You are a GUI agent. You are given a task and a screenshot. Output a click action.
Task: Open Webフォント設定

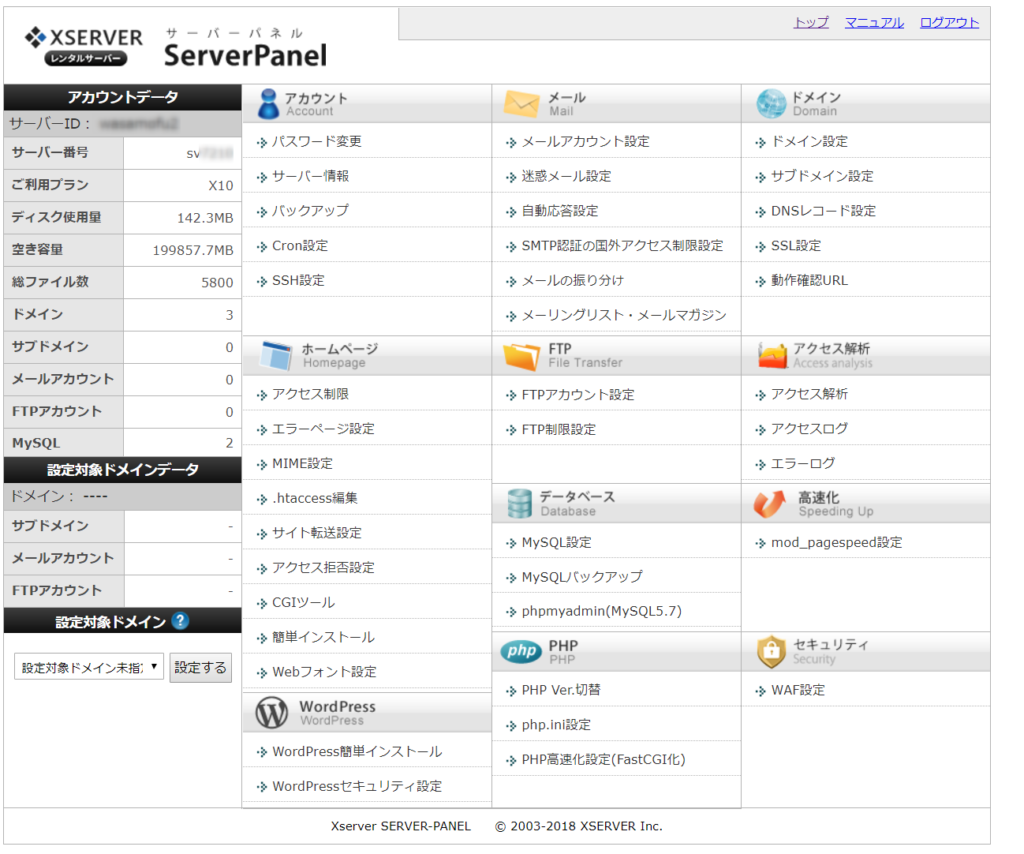(324, 671)
